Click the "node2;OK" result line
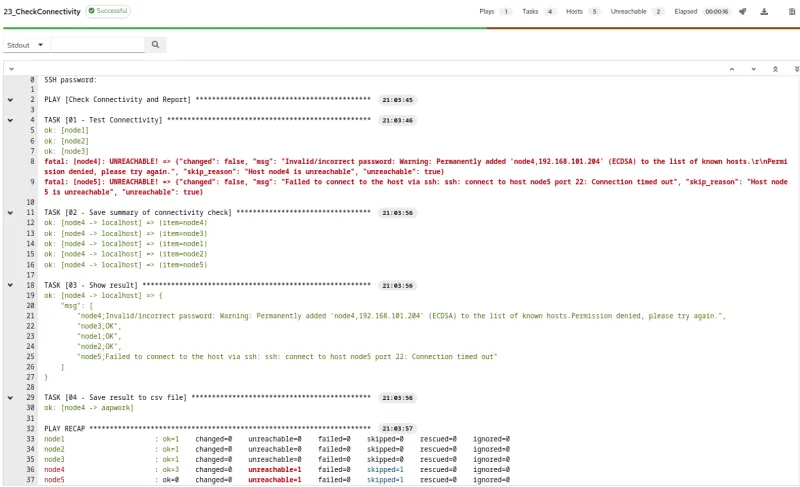Image resolution: width=800 pixels, height=487 pixels. tap(99, 346)
